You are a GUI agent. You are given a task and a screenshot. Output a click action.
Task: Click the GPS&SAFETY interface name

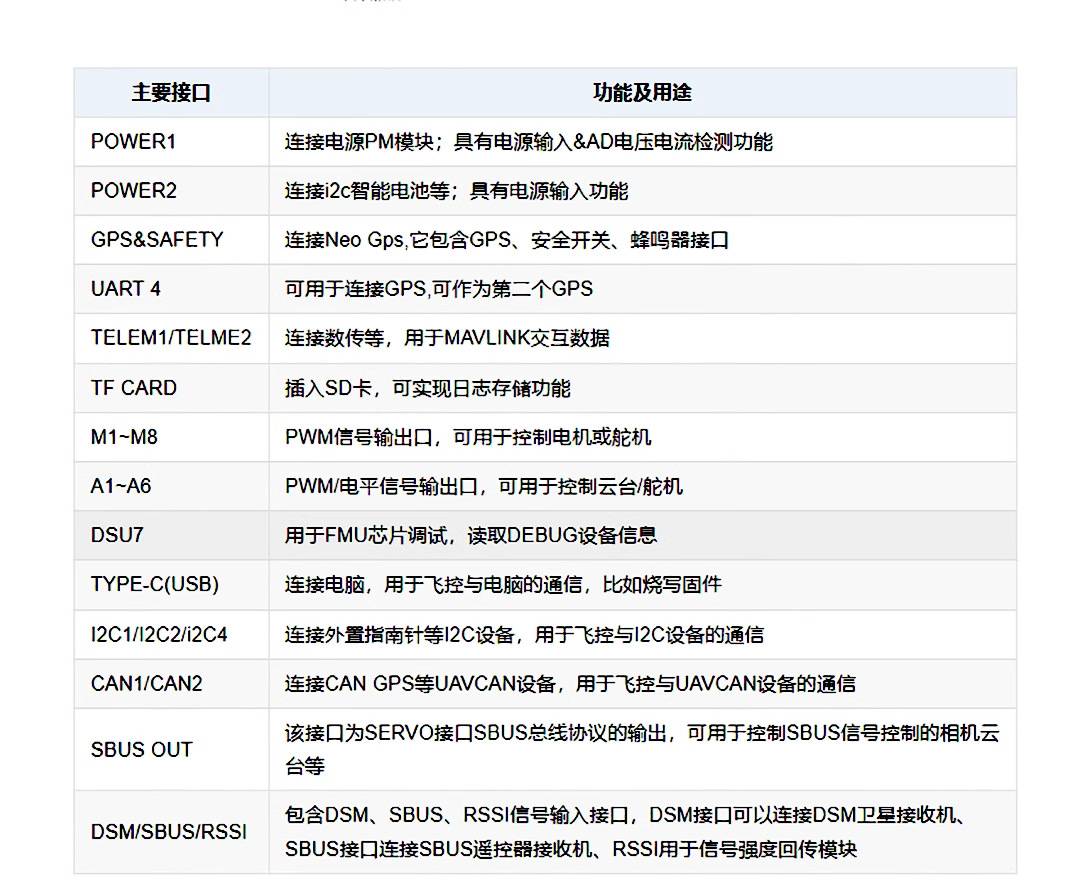coord(157,240)
